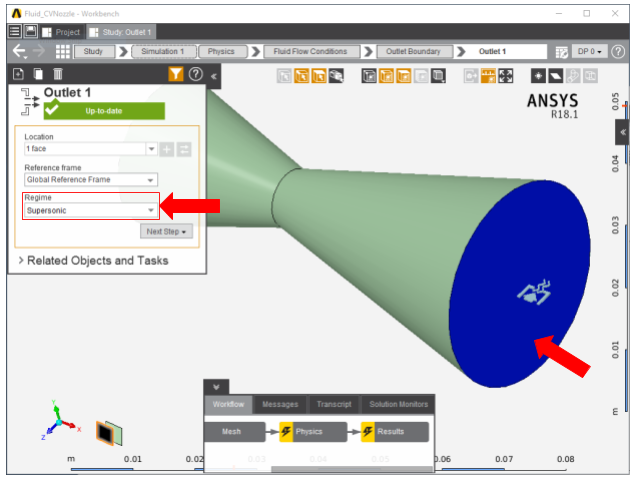Open dark cube display options dropdown

click(x=438, y=76)
